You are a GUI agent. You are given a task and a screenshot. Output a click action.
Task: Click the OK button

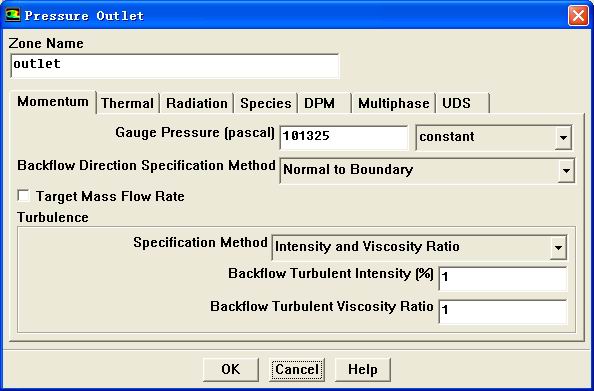tap(231, 369)
